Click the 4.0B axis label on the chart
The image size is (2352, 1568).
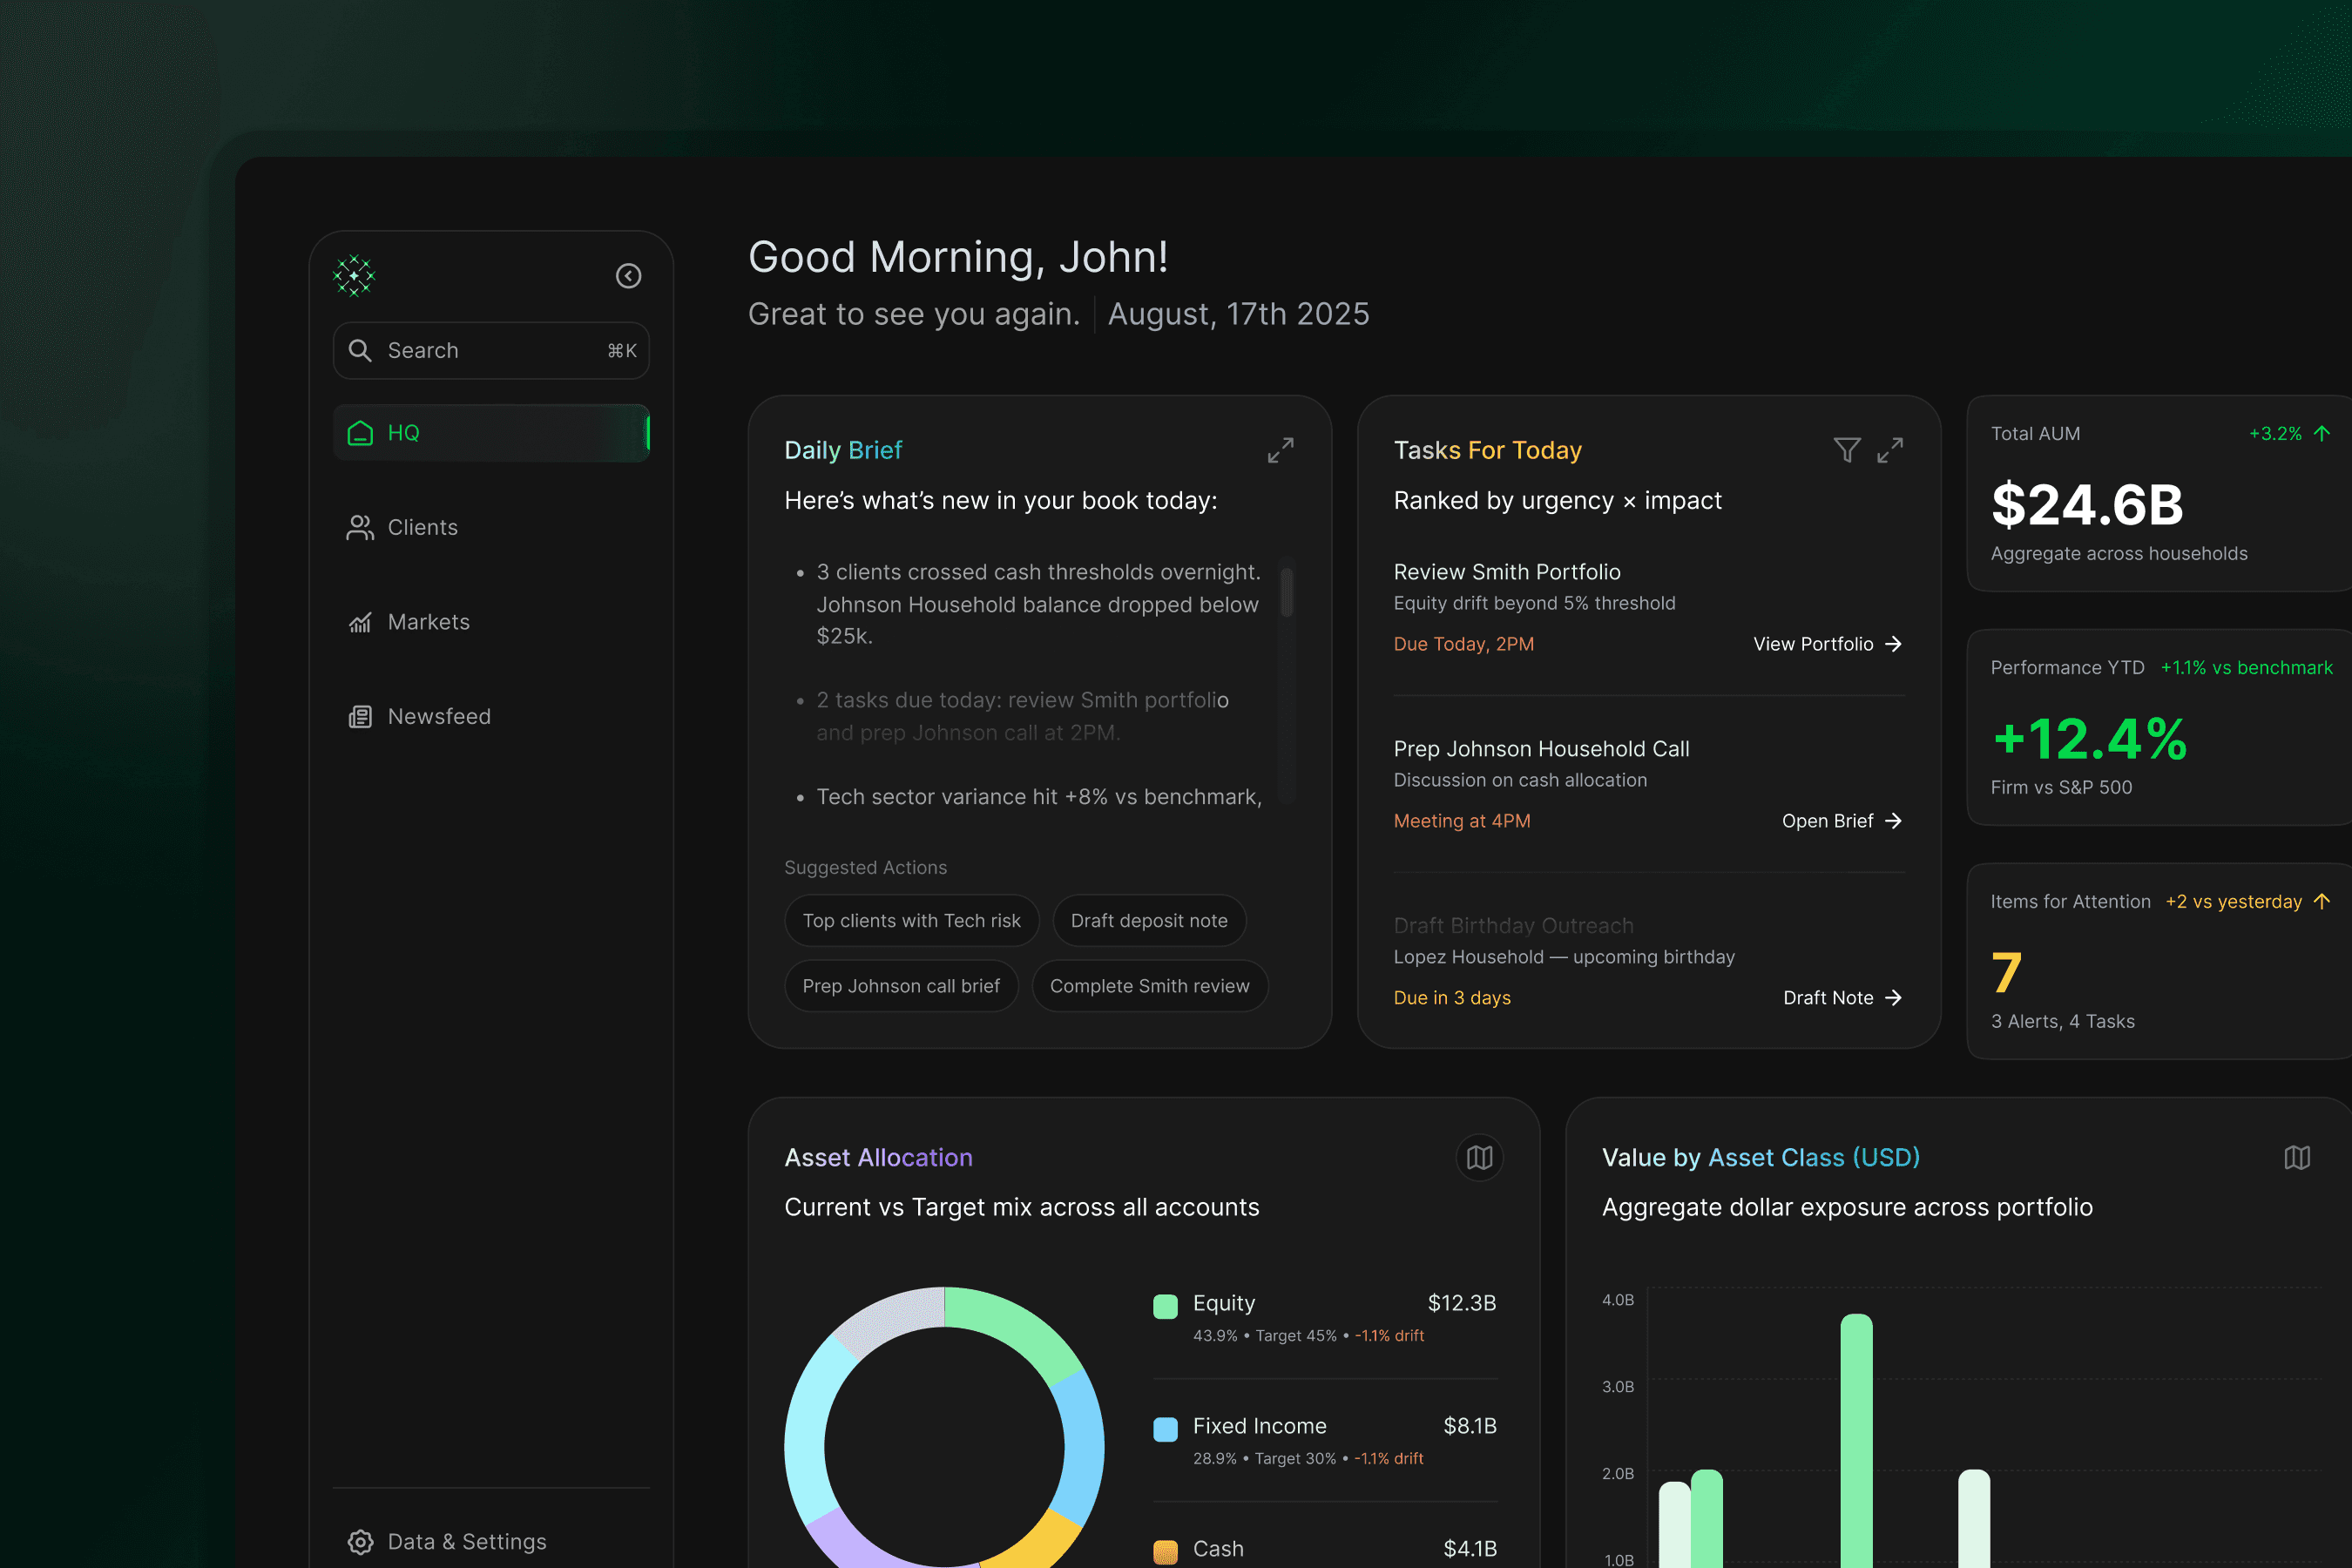pyautogui.click(x=1617, y=1300)
